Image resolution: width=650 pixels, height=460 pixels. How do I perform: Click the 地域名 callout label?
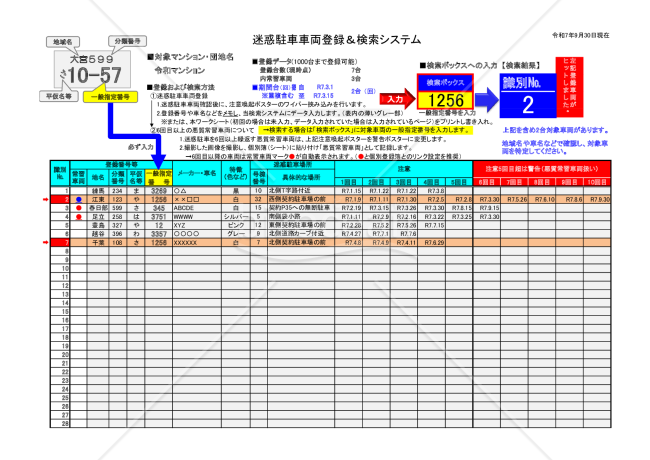coord(63,42)
